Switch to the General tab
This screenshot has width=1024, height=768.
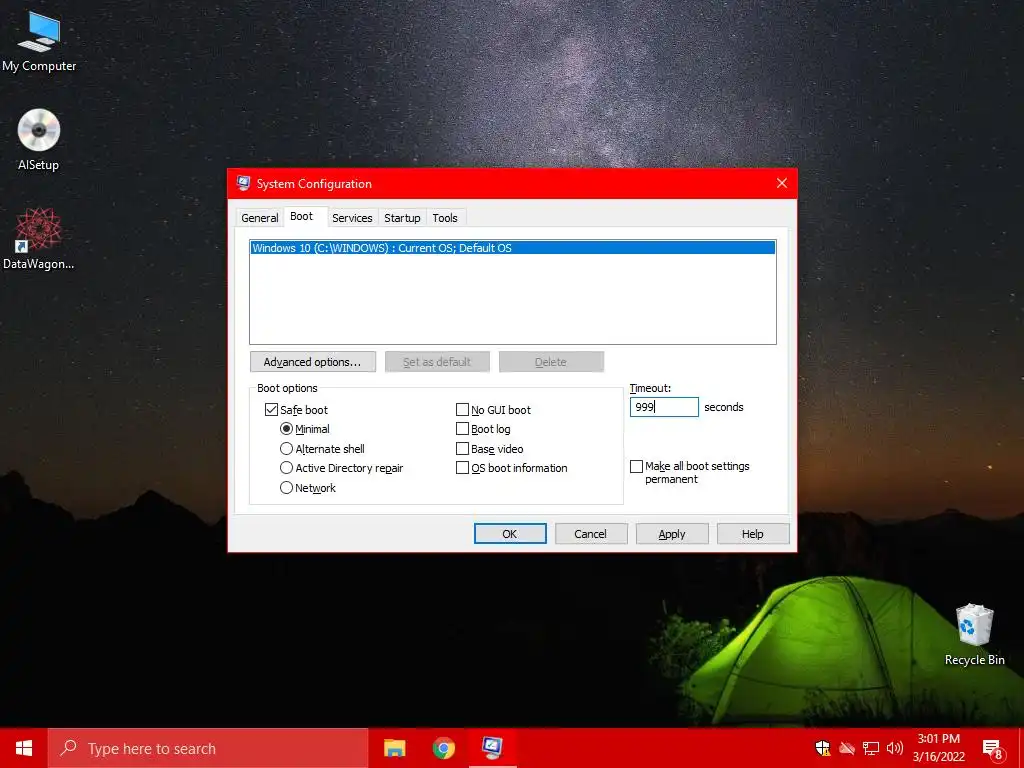click(x=260, y=218)
